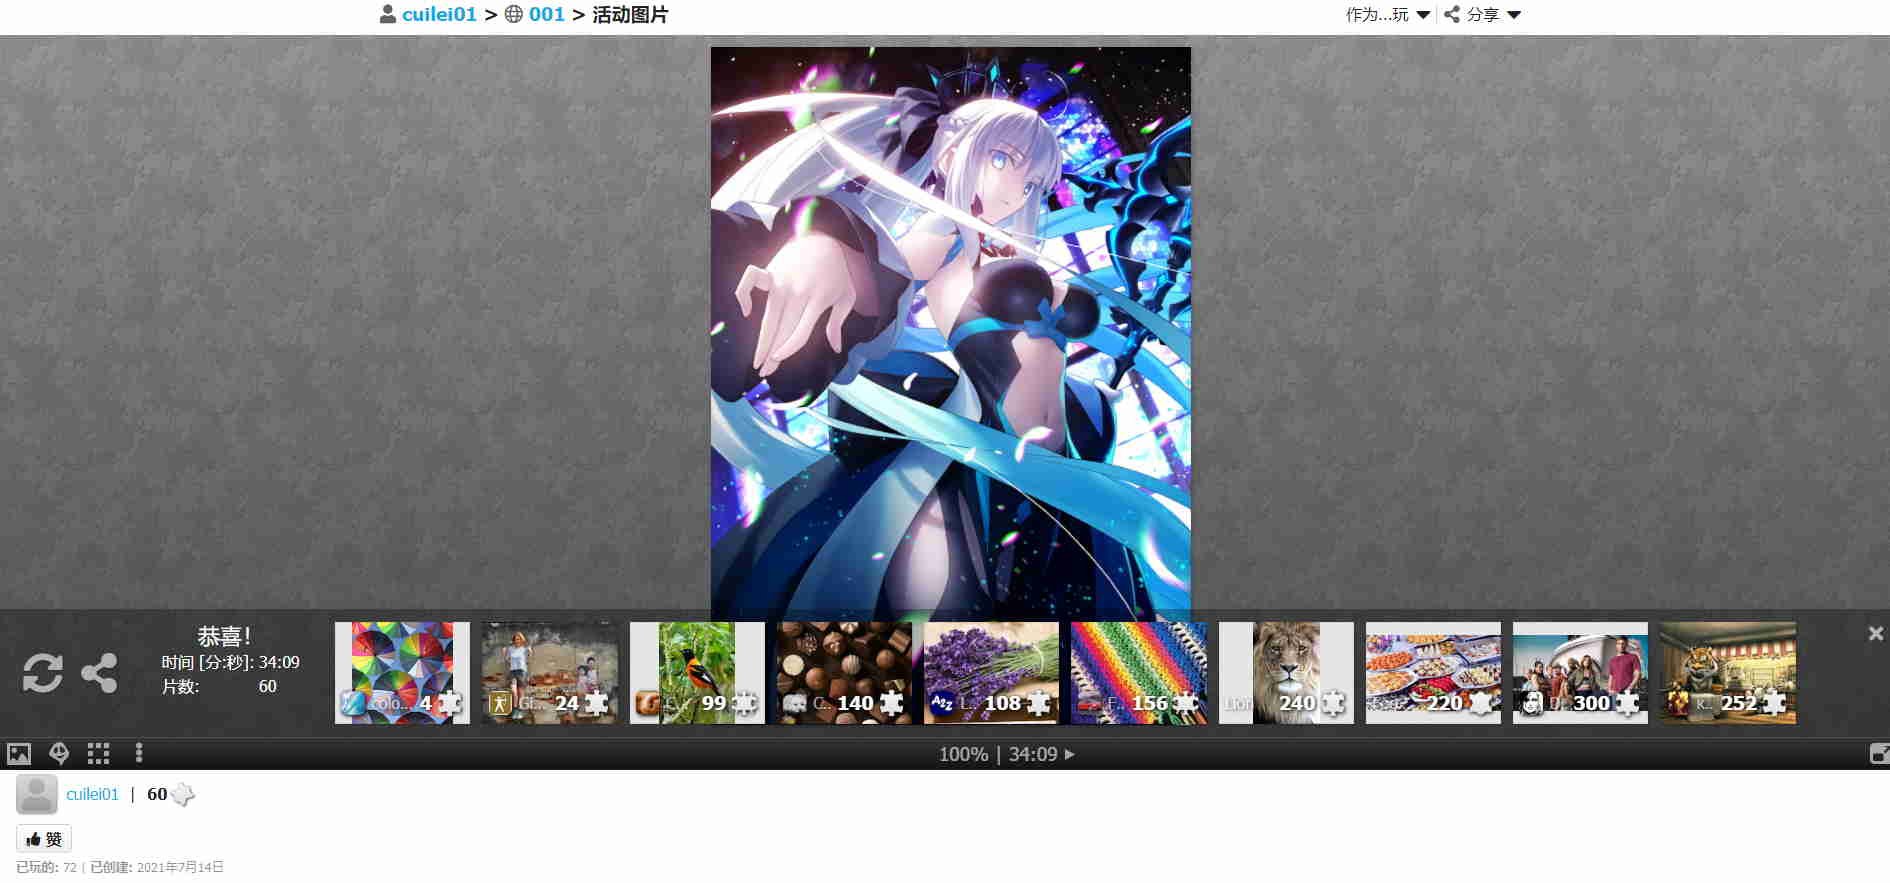Show the puzzle preview image icon
The width and height of the screenshot is (1890, 883).
(19, 754)
